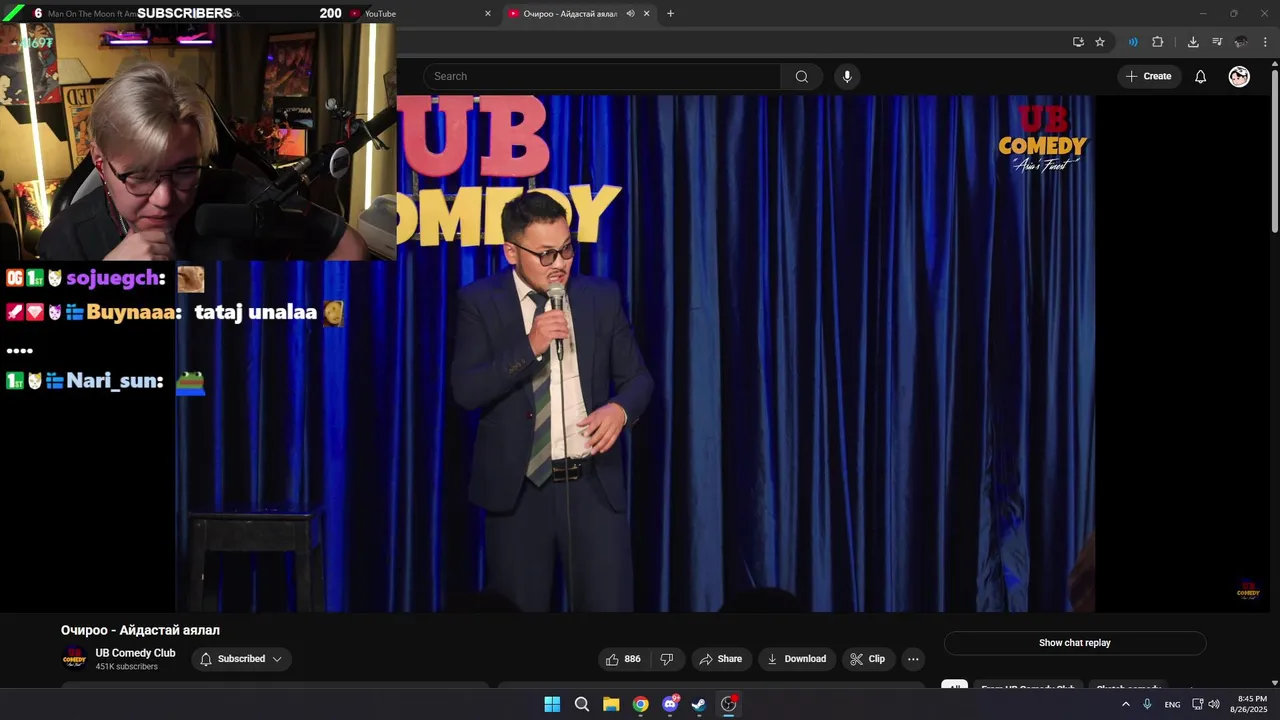Open File Explorer from taskbar
Image resolution: width=1280 pixels, height=720 pixels.
click(611, 704)
